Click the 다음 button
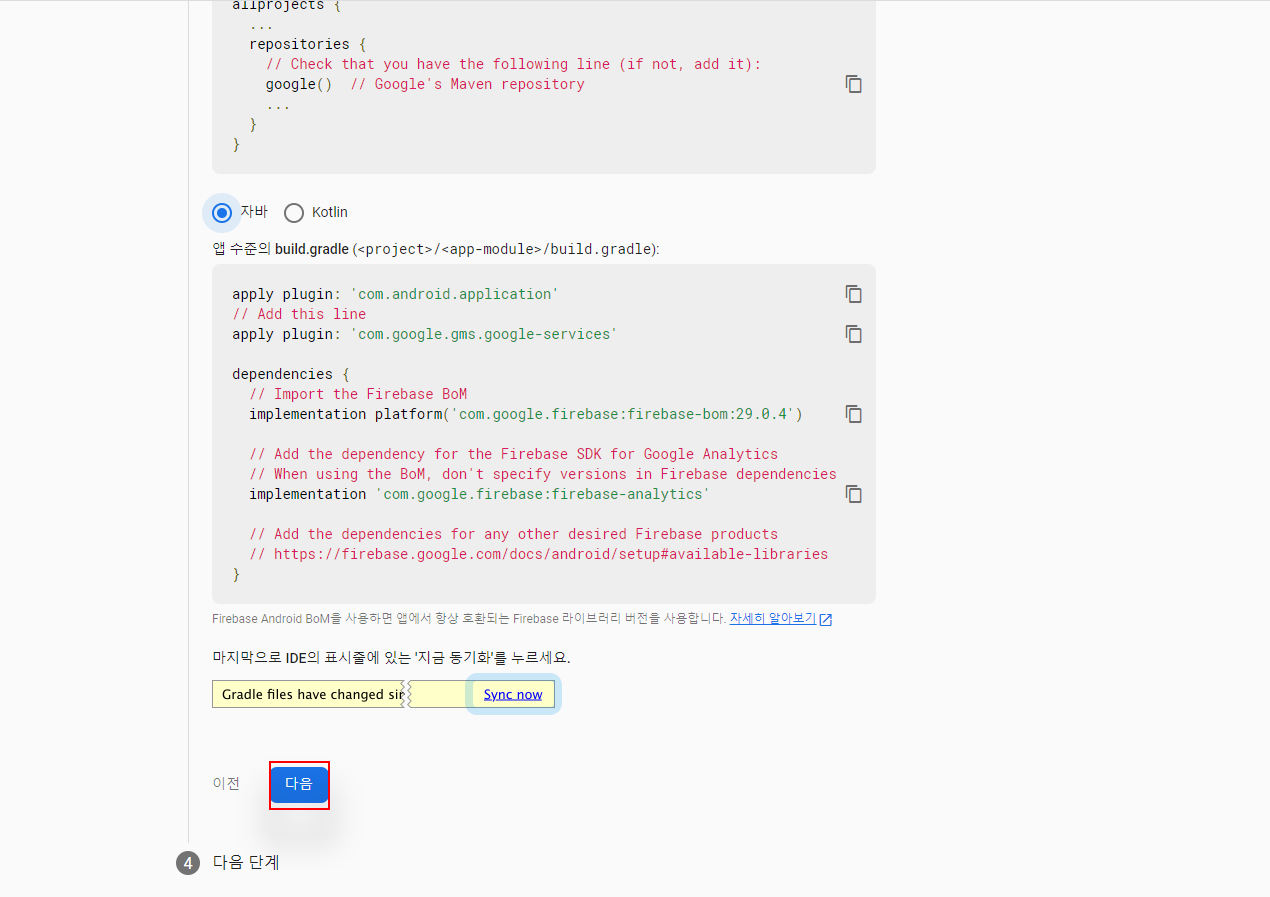Image resolution: width=1270 pixels, height=897 pixels. click(x=299, y=784)
